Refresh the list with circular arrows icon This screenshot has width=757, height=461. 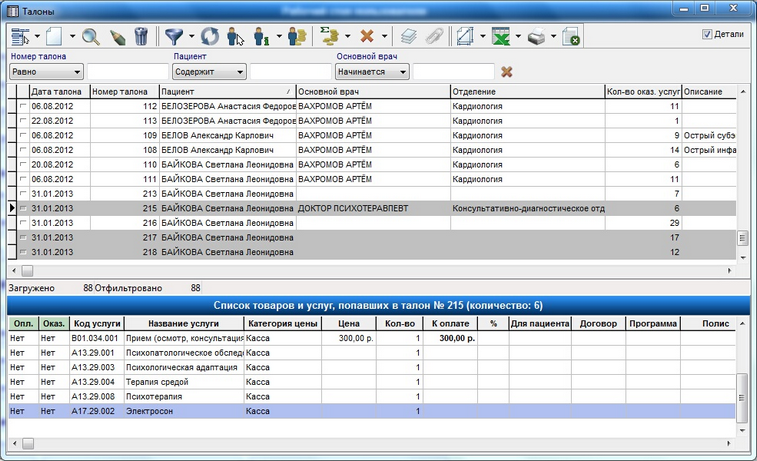click(210, 36)
